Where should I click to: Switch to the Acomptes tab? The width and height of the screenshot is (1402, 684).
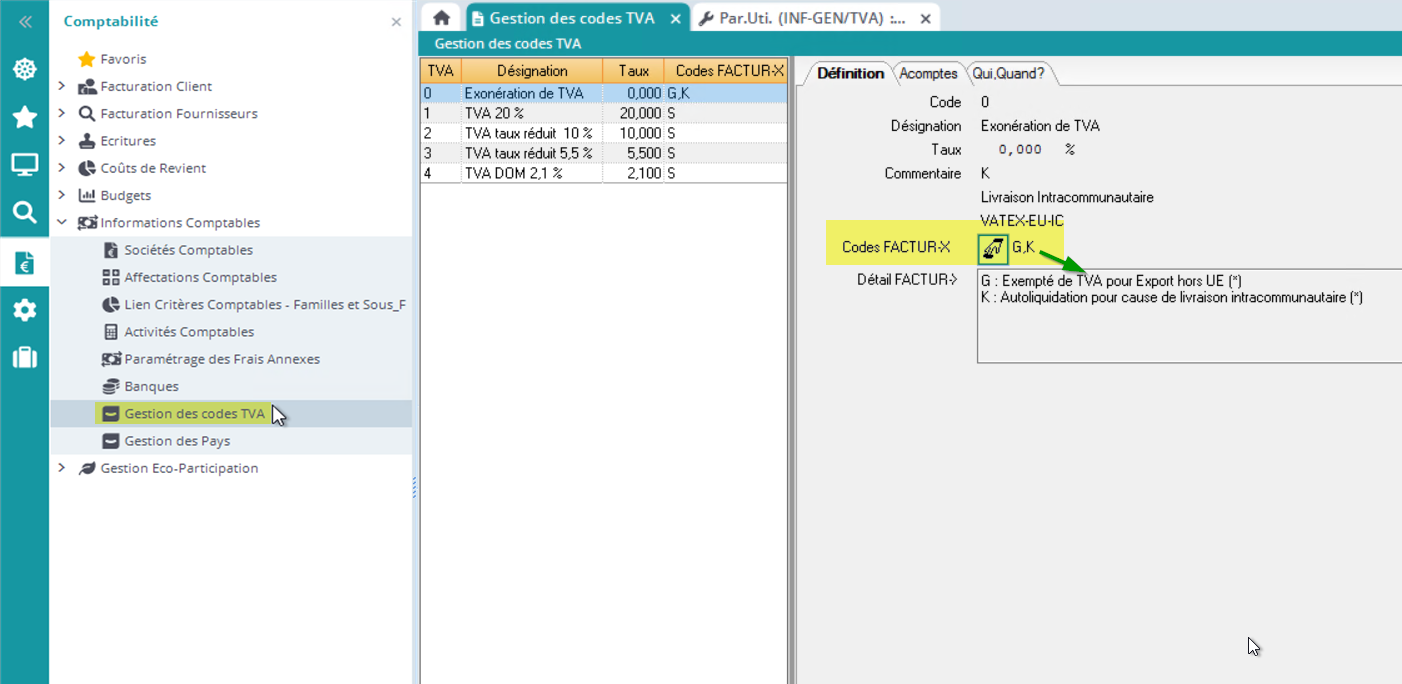927,73
